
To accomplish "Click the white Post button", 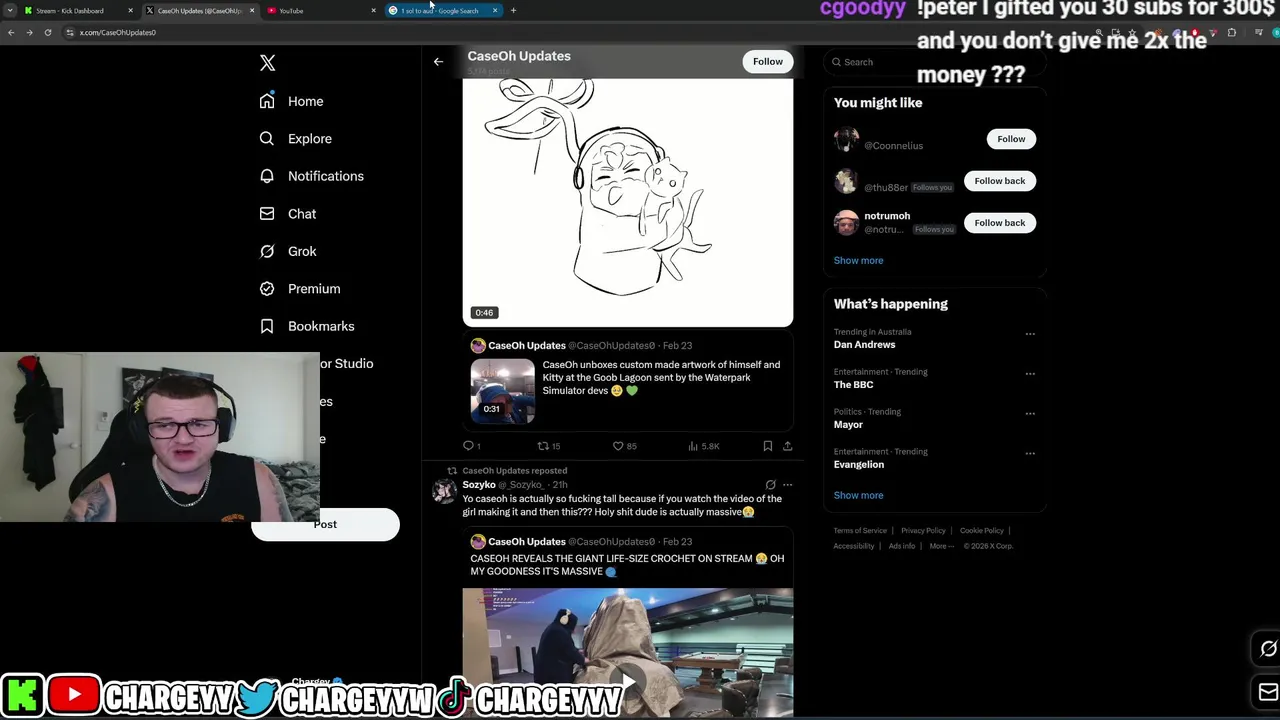I will pyautogui.click(x=325, y=525).
